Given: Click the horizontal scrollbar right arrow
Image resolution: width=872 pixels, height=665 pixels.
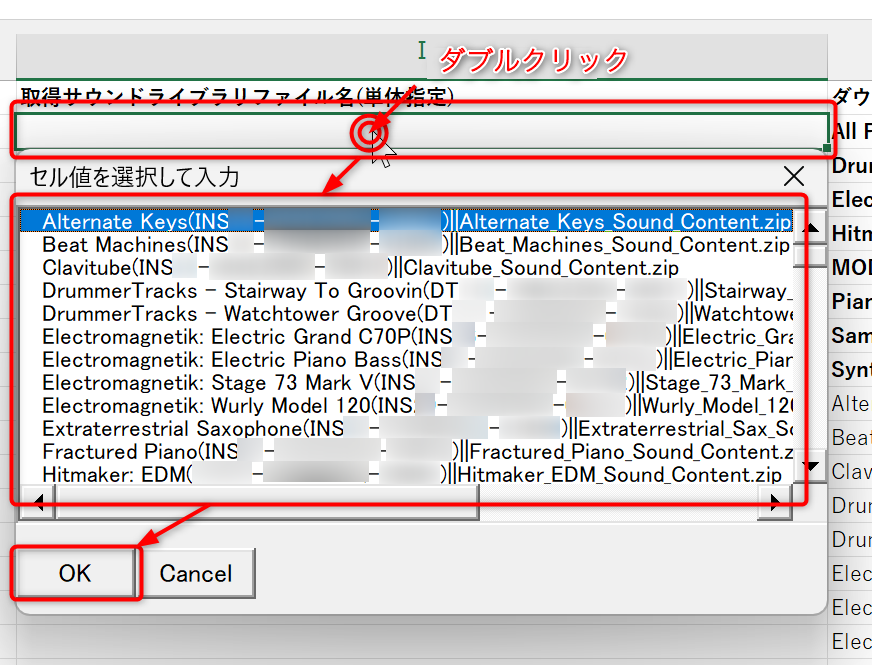Looking at the screenshot, I should pyautogui.click(x=774, y=503).
